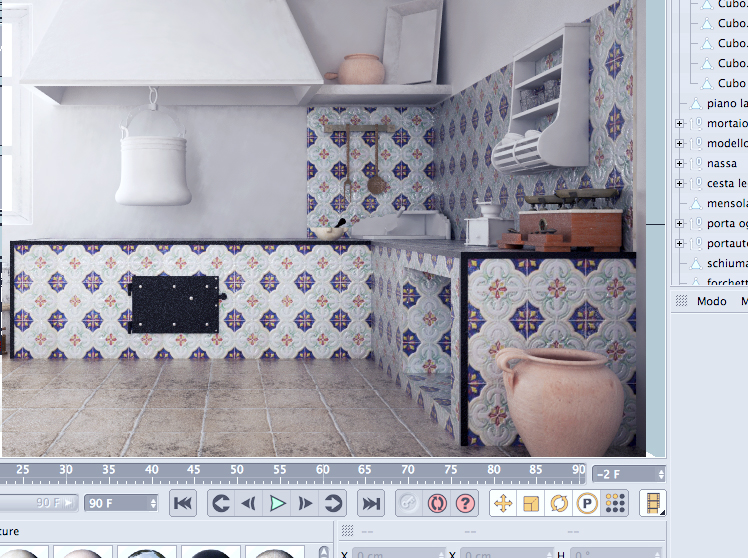Click the current frame field showing -2 F
Viewport: 748px width, 558px height.
pyautogui.click(x=624, y=474)
